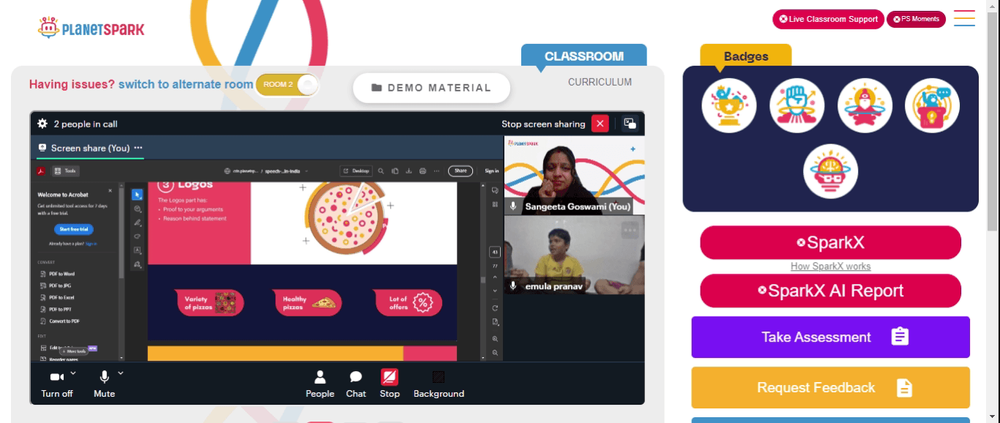
Task: Select the Screen share (You) tab
Action: [89, 148]
